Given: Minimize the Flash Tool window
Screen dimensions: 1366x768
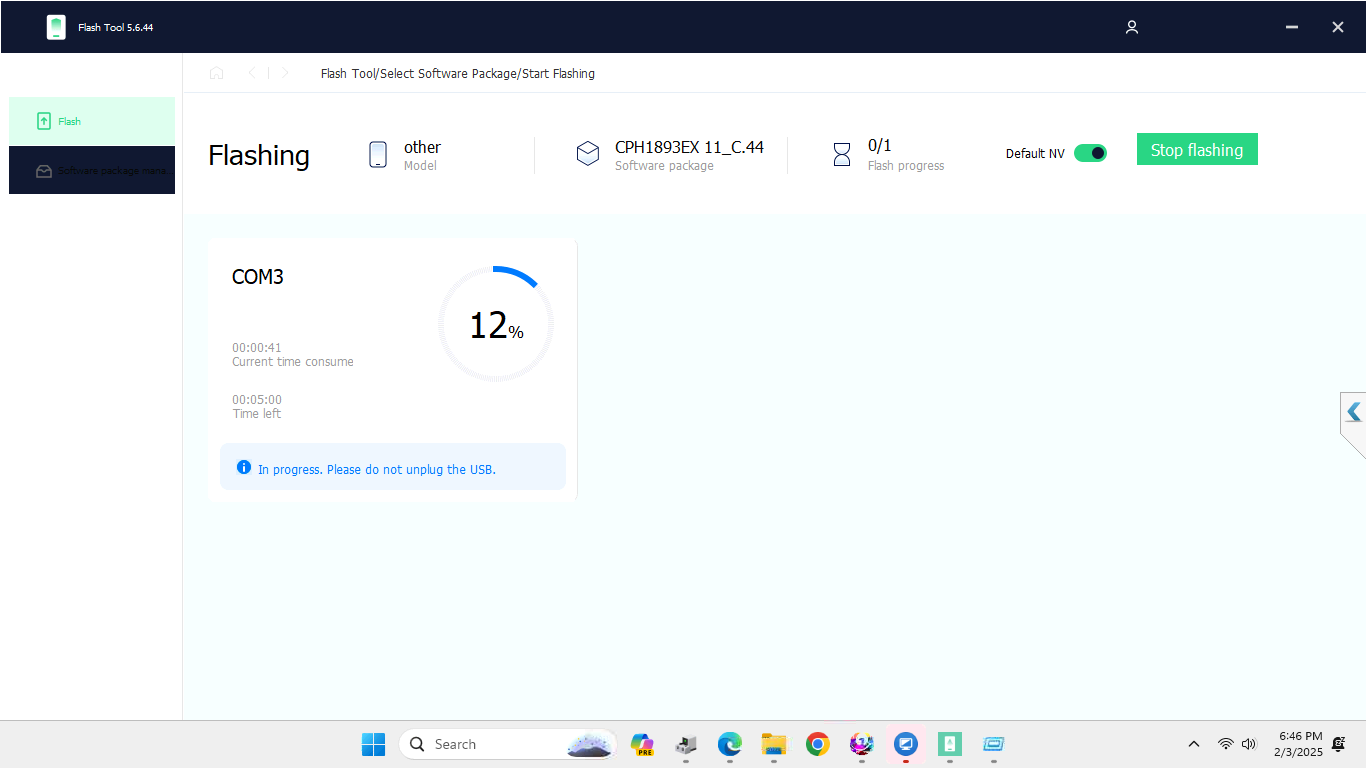Looking at the screenshot, I should 1292,27.
